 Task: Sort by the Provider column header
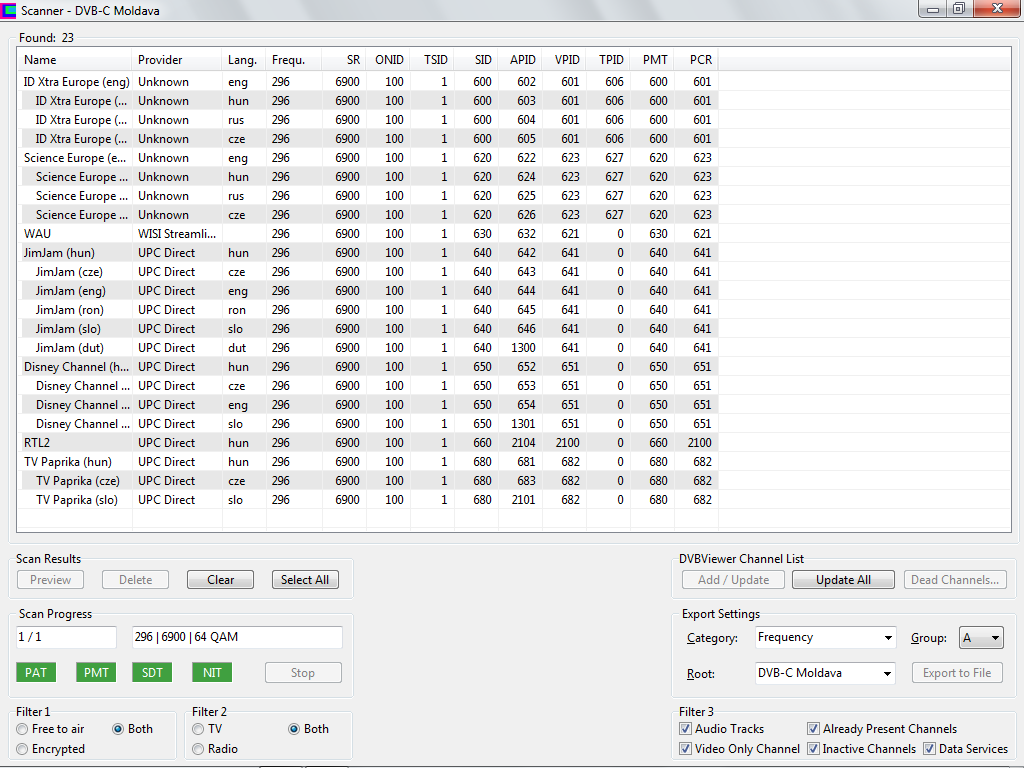176,59
